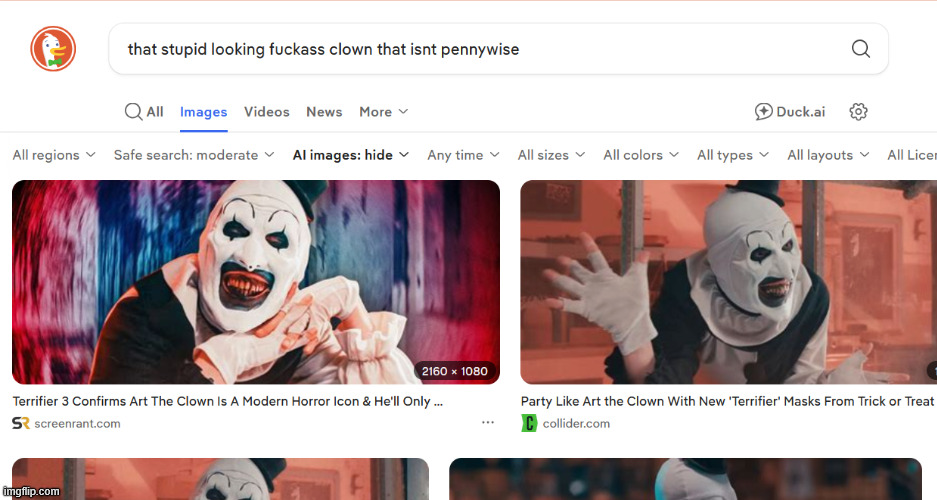Viewport: 937px width, 500px height.
Task: Open Safe search: moderate dropdown
Action: click(x=194, y=155)
